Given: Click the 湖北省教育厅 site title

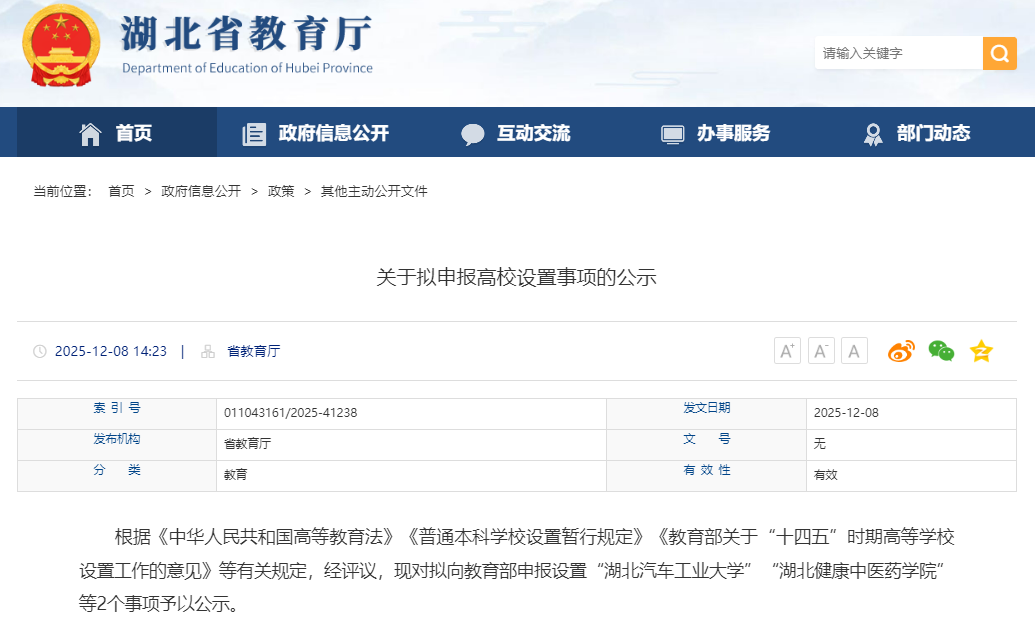Looking at the screenshot, I should coord(246,36).
